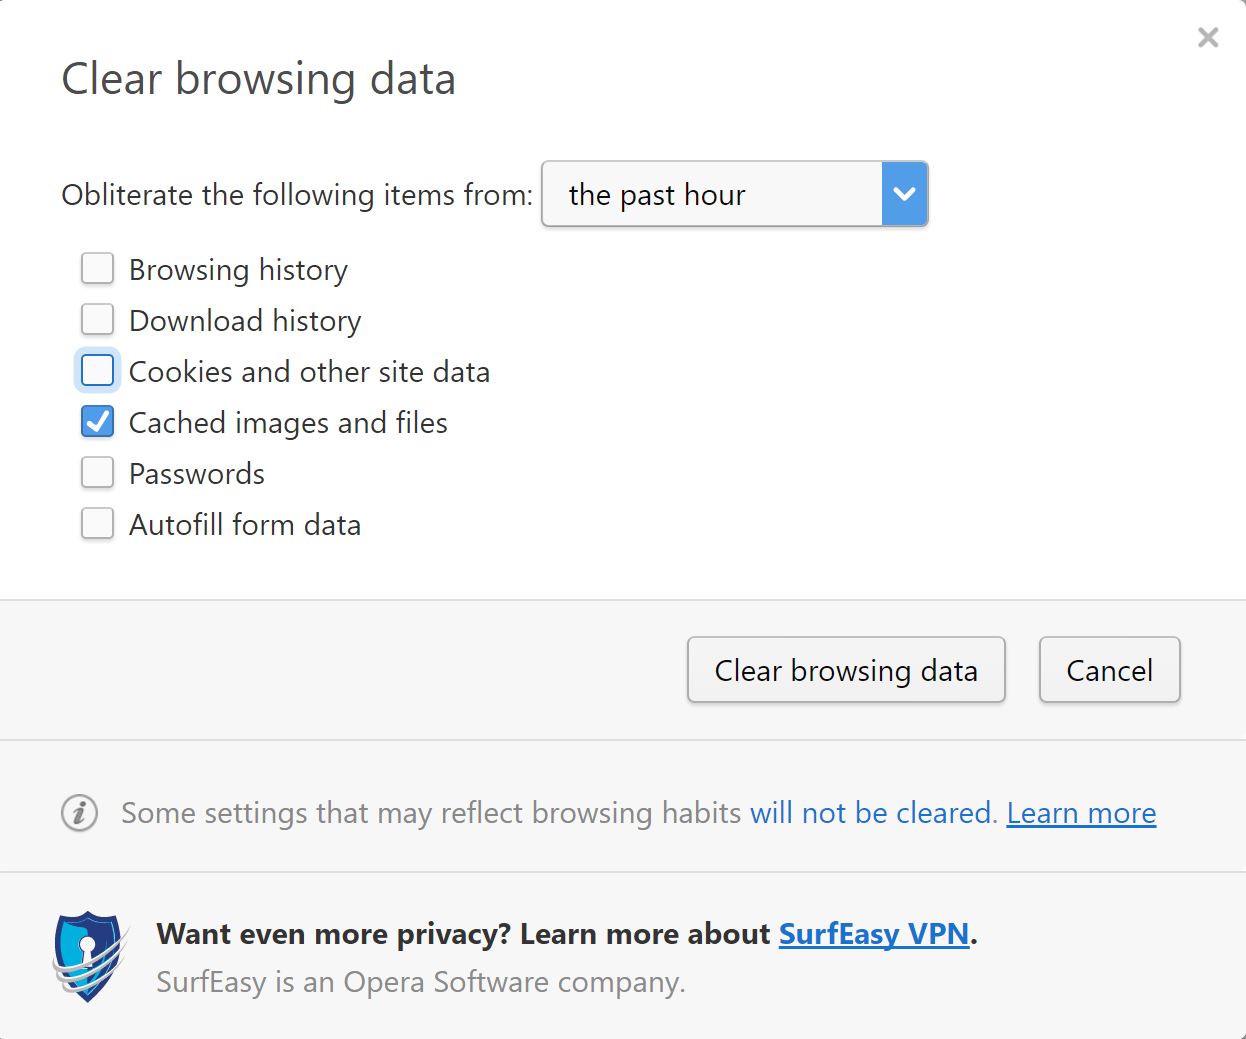Open the 'the past hour' combo box text
The width and height of the screenshot is (1246, 1039).
[x=657, y=195]
